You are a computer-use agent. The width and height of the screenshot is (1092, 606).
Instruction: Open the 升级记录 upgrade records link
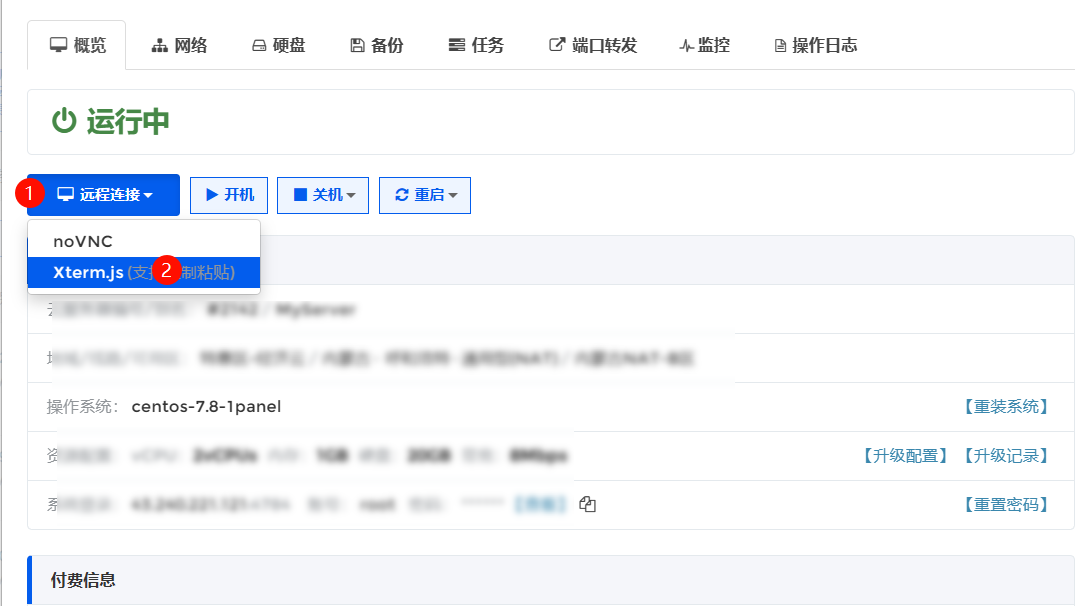point(1006,456)
